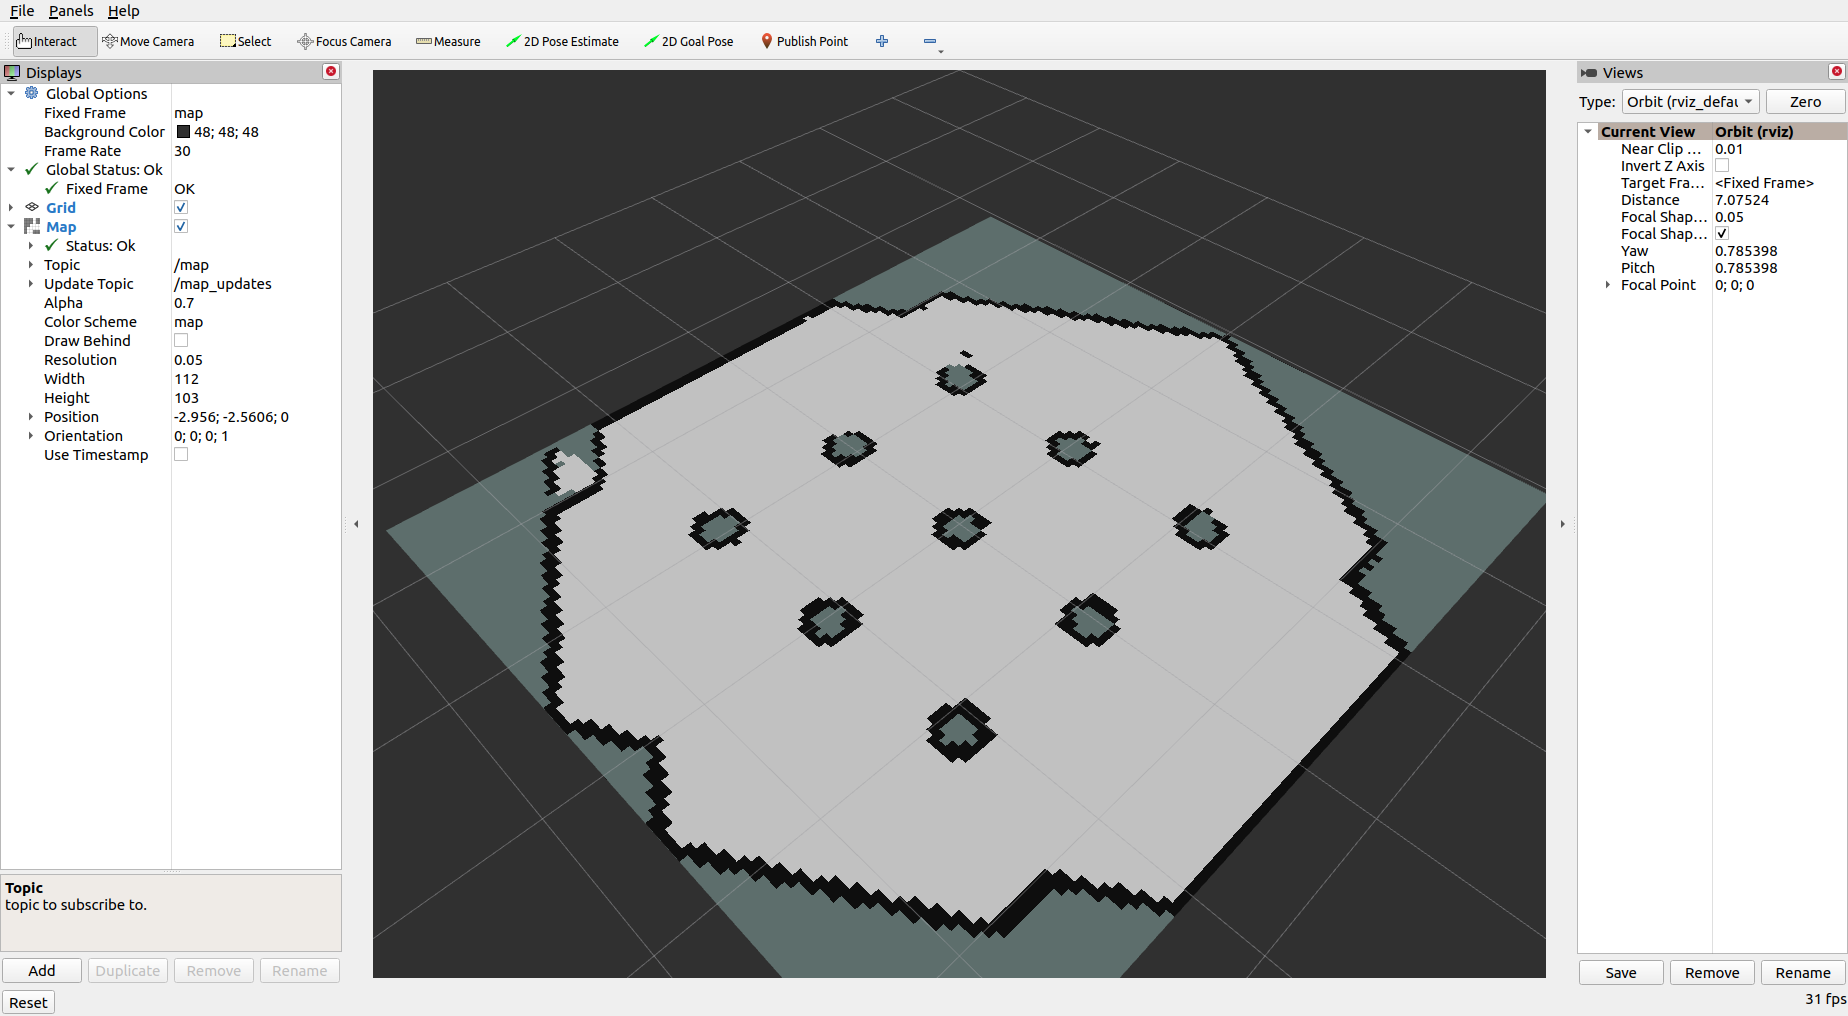Viewport: 1848px width, 1016px height.
Task: Activate the Focus Camera tool
Action: [x=344, y=41]
